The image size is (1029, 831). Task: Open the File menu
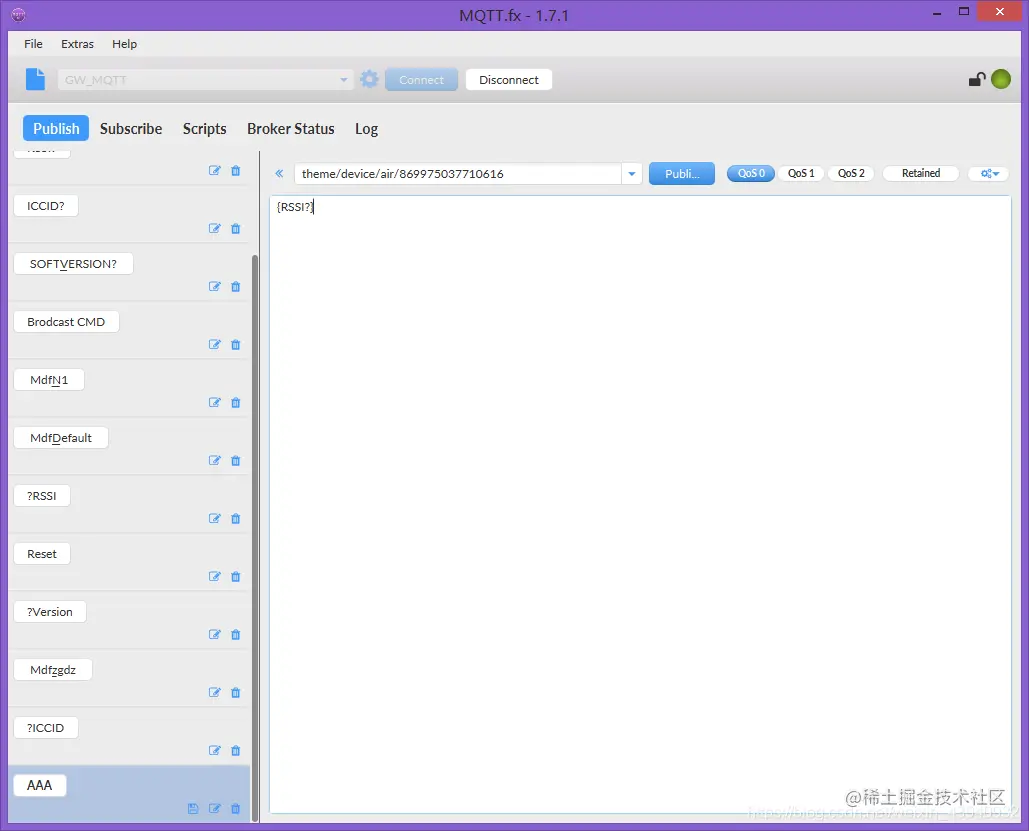(x=33, y=44)
